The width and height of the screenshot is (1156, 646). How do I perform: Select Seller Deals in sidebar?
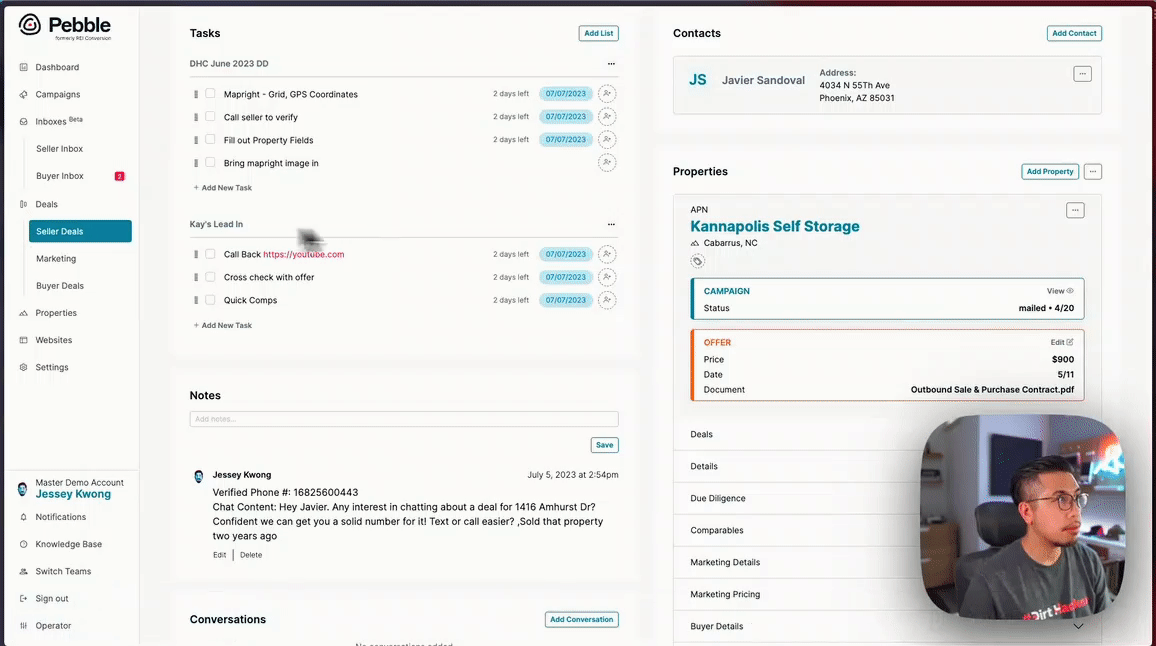[80, 231]
